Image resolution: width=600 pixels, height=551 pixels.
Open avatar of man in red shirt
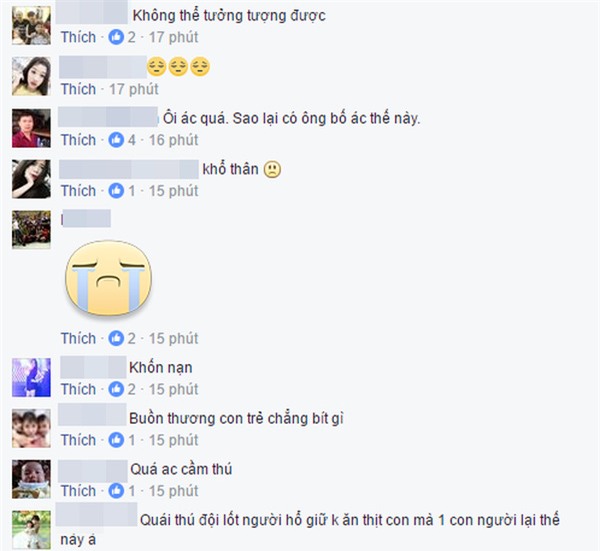point(31,128)
